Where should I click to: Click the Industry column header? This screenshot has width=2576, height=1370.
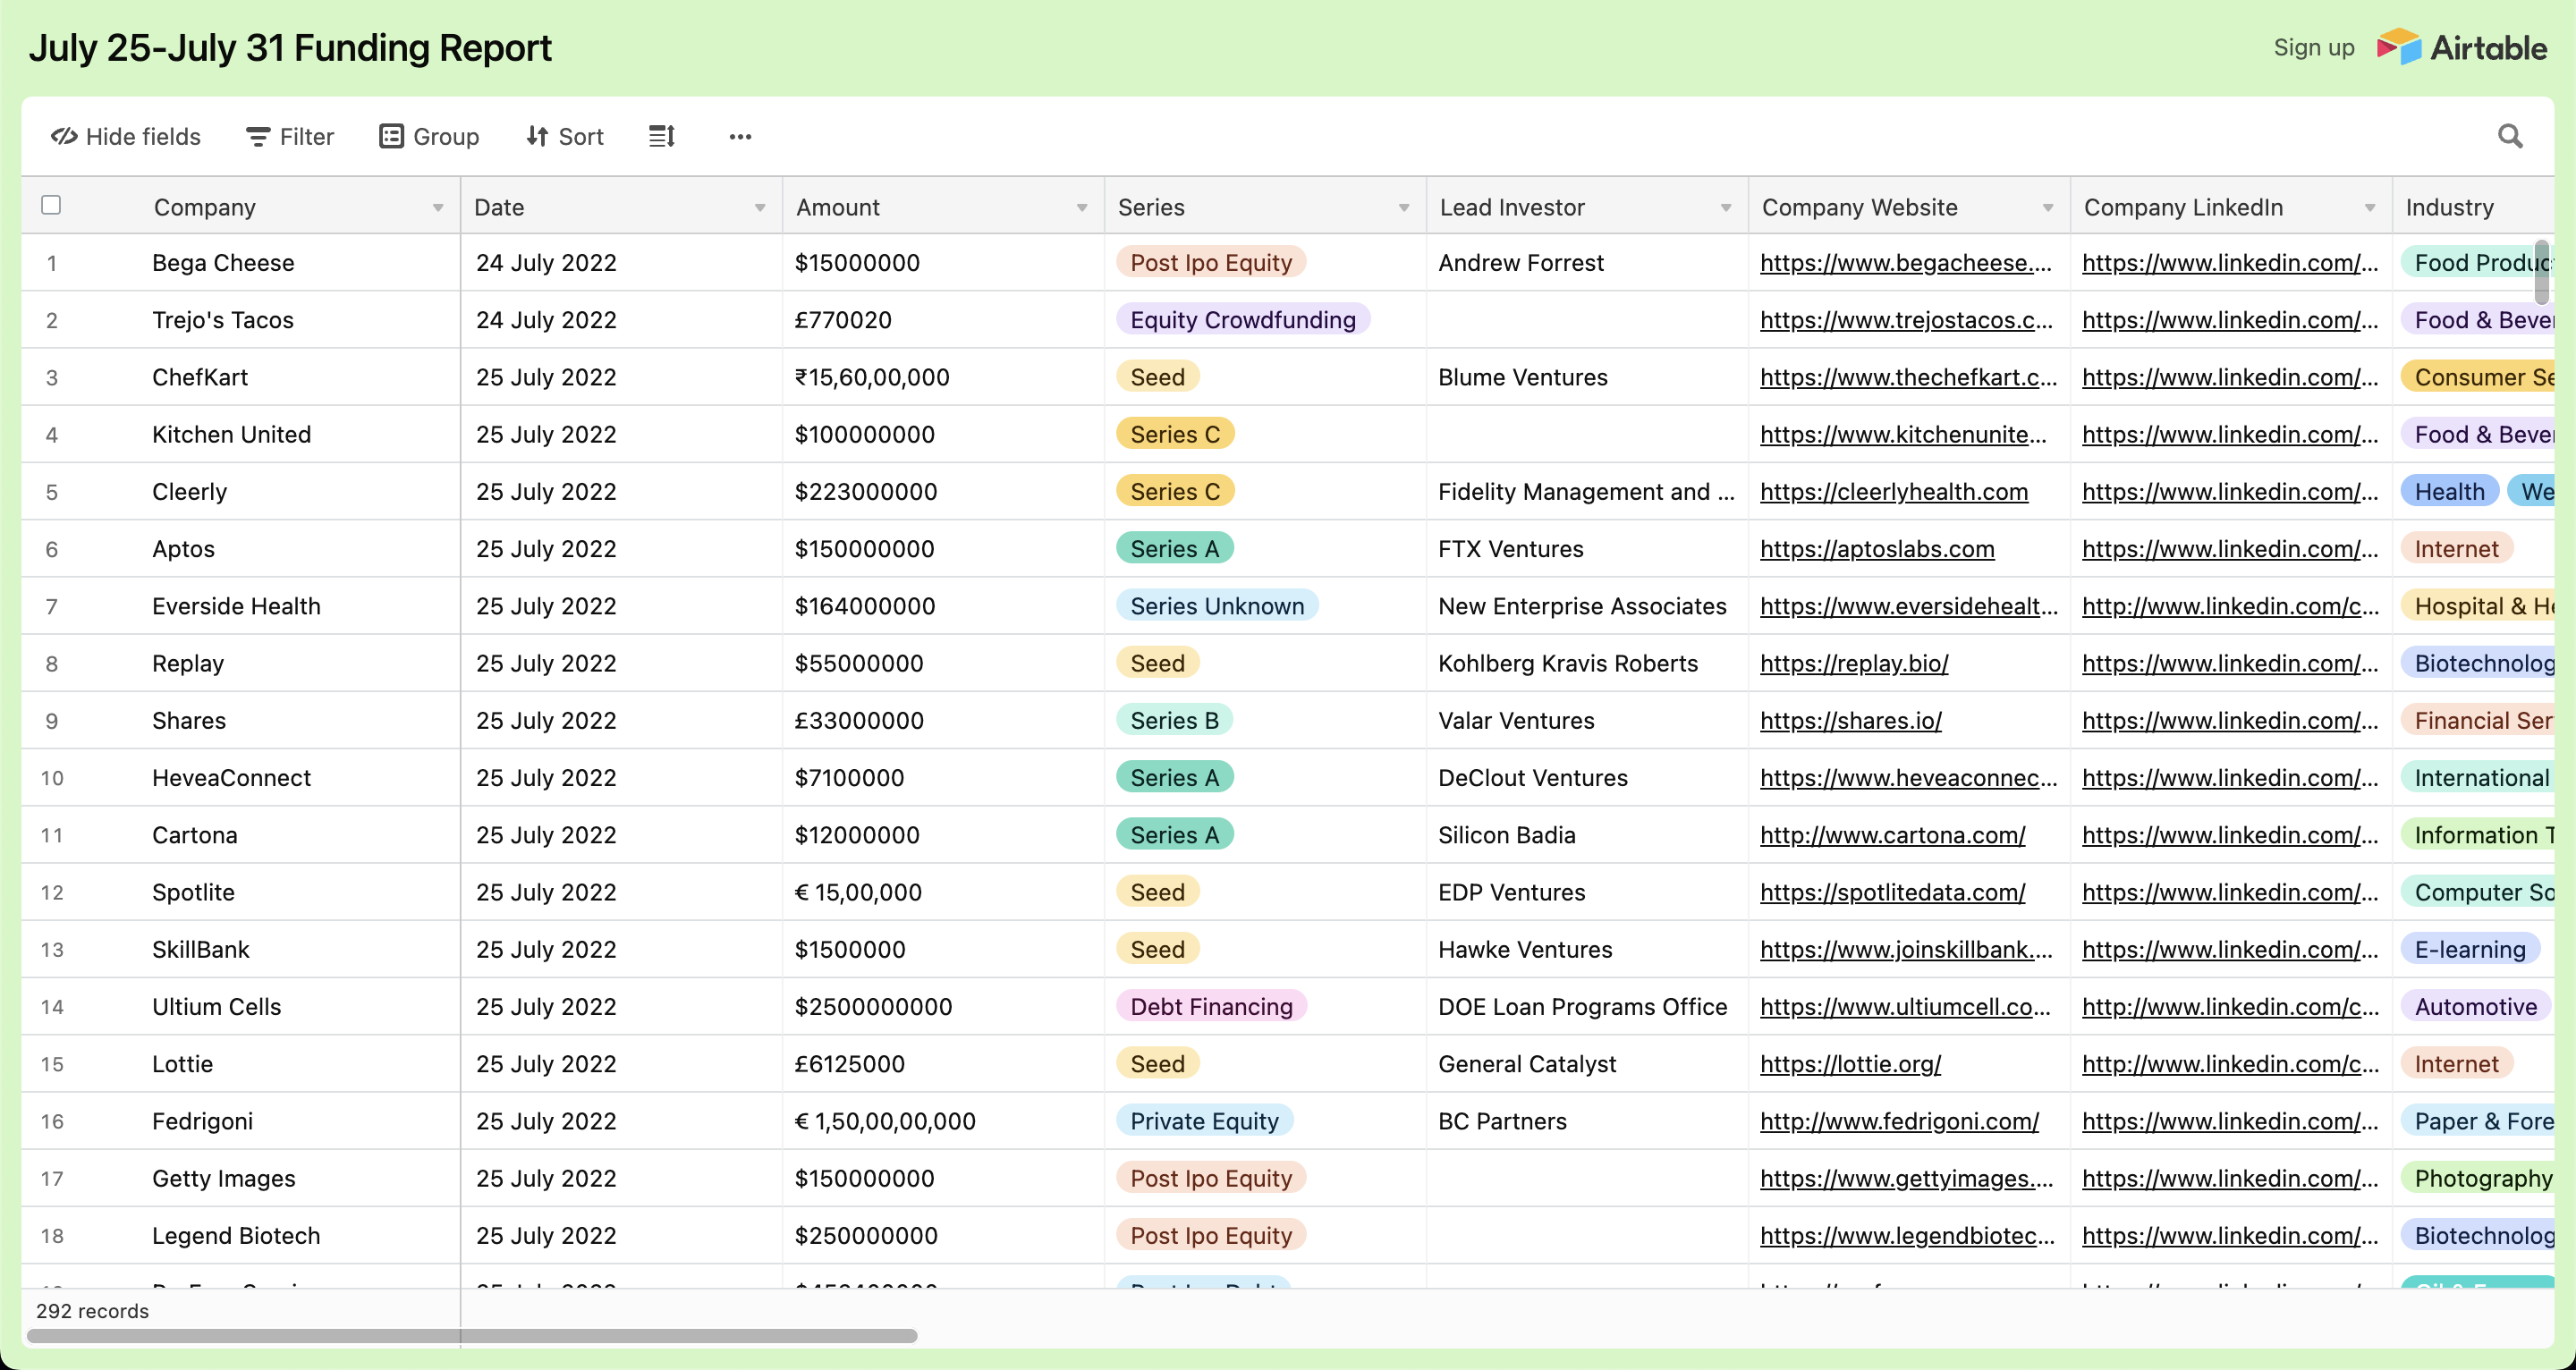point(2474,207)
